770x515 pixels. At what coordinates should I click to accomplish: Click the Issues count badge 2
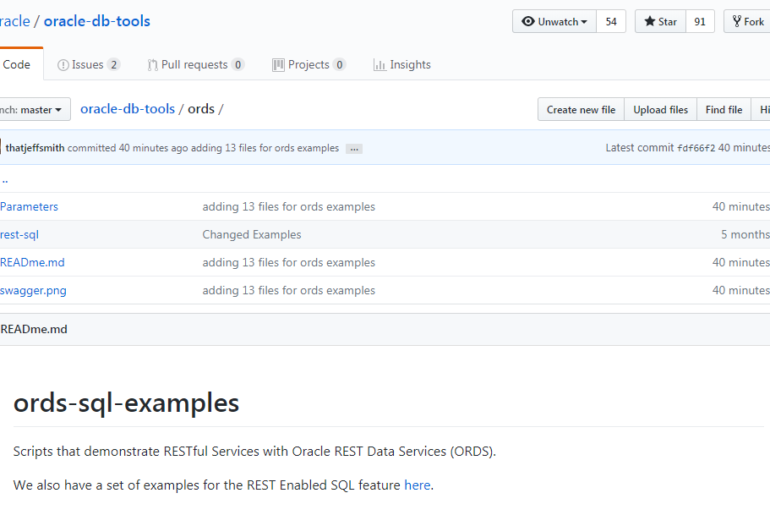point(113,65)
